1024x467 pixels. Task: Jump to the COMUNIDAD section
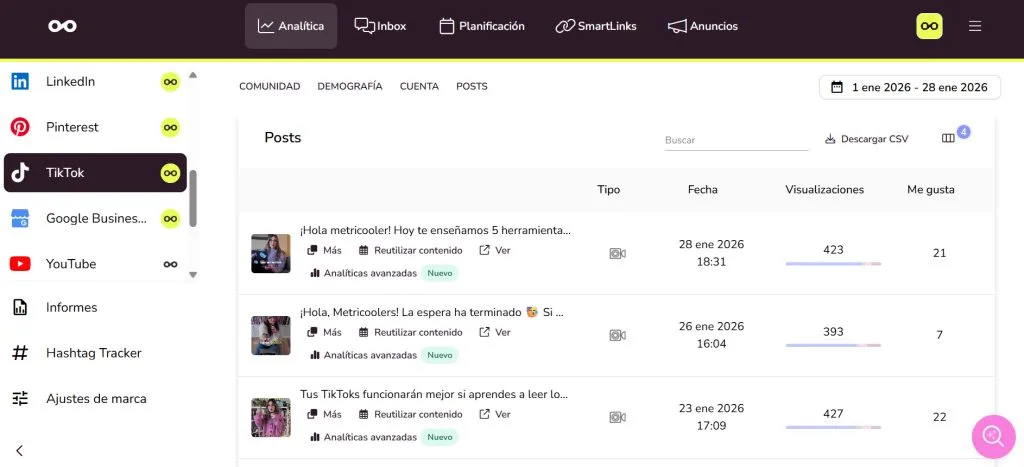click(270, 86)
